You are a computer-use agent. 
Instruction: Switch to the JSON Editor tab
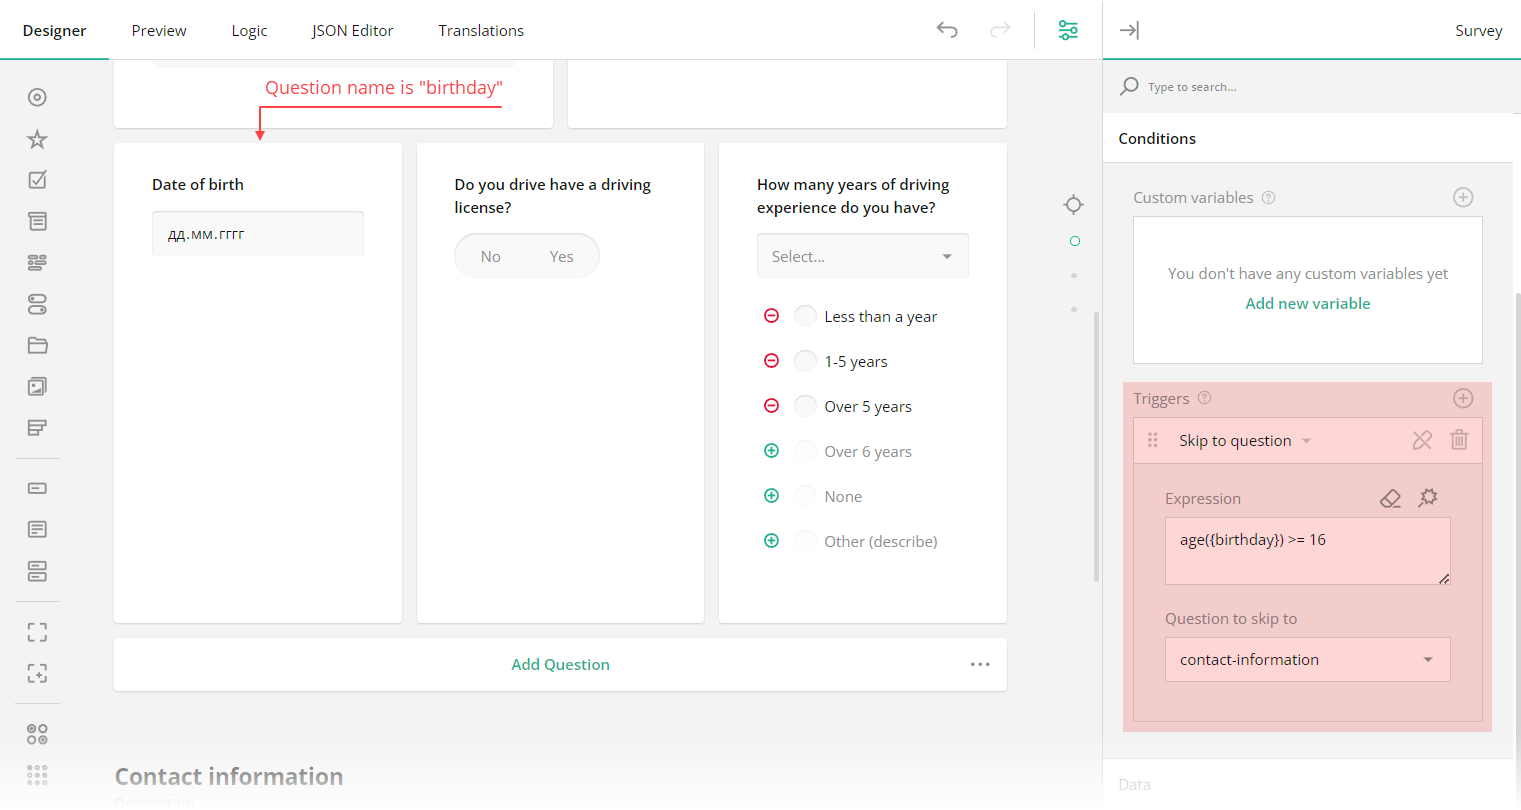352,30
